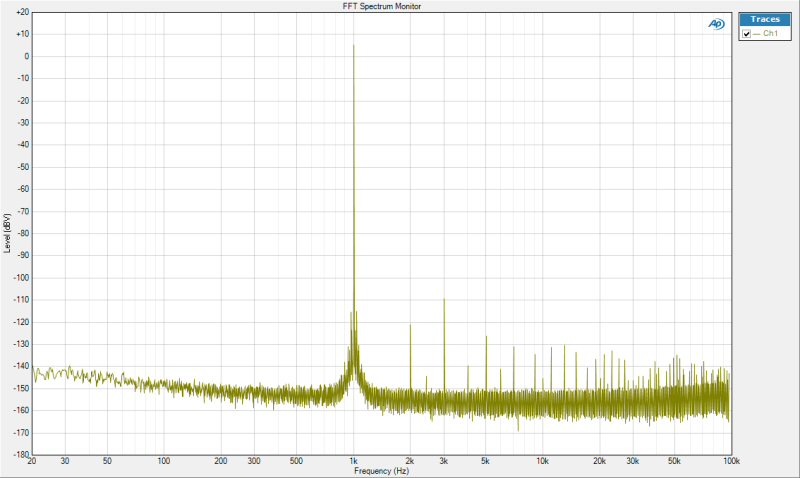Click the 50k frequency axis tick label
This screenshot has width=800, height=478.
click(674, 461)
